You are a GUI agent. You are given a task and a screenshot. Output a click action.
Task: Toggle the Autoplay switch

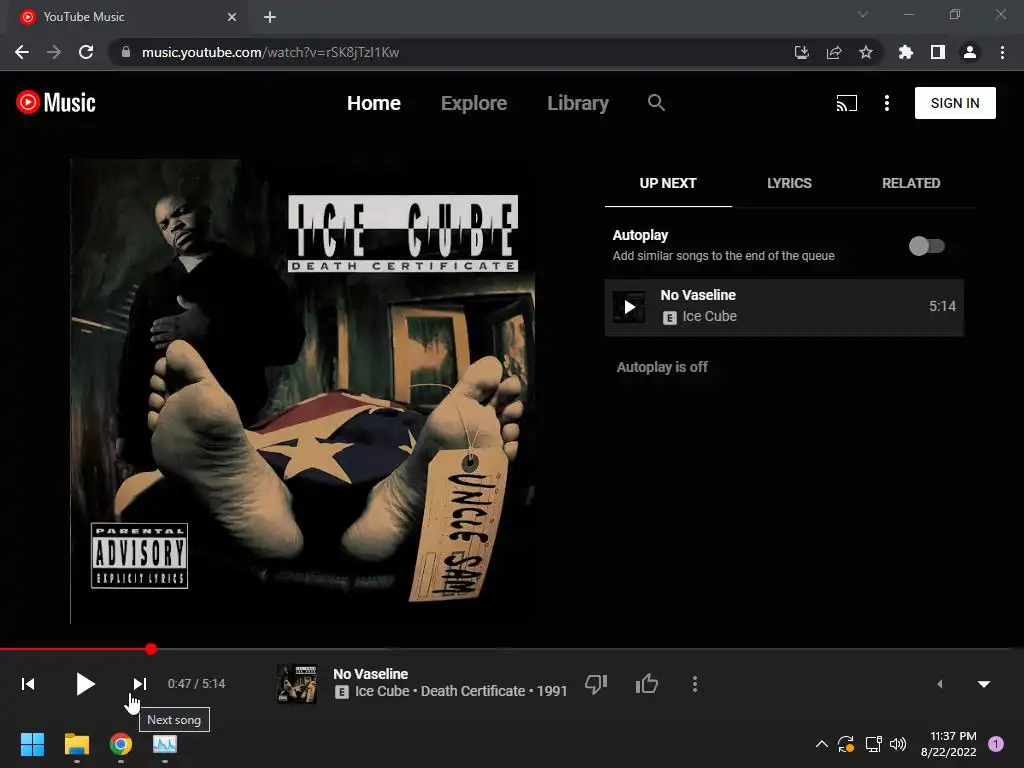pyautogui.click(x=927, y=246)
